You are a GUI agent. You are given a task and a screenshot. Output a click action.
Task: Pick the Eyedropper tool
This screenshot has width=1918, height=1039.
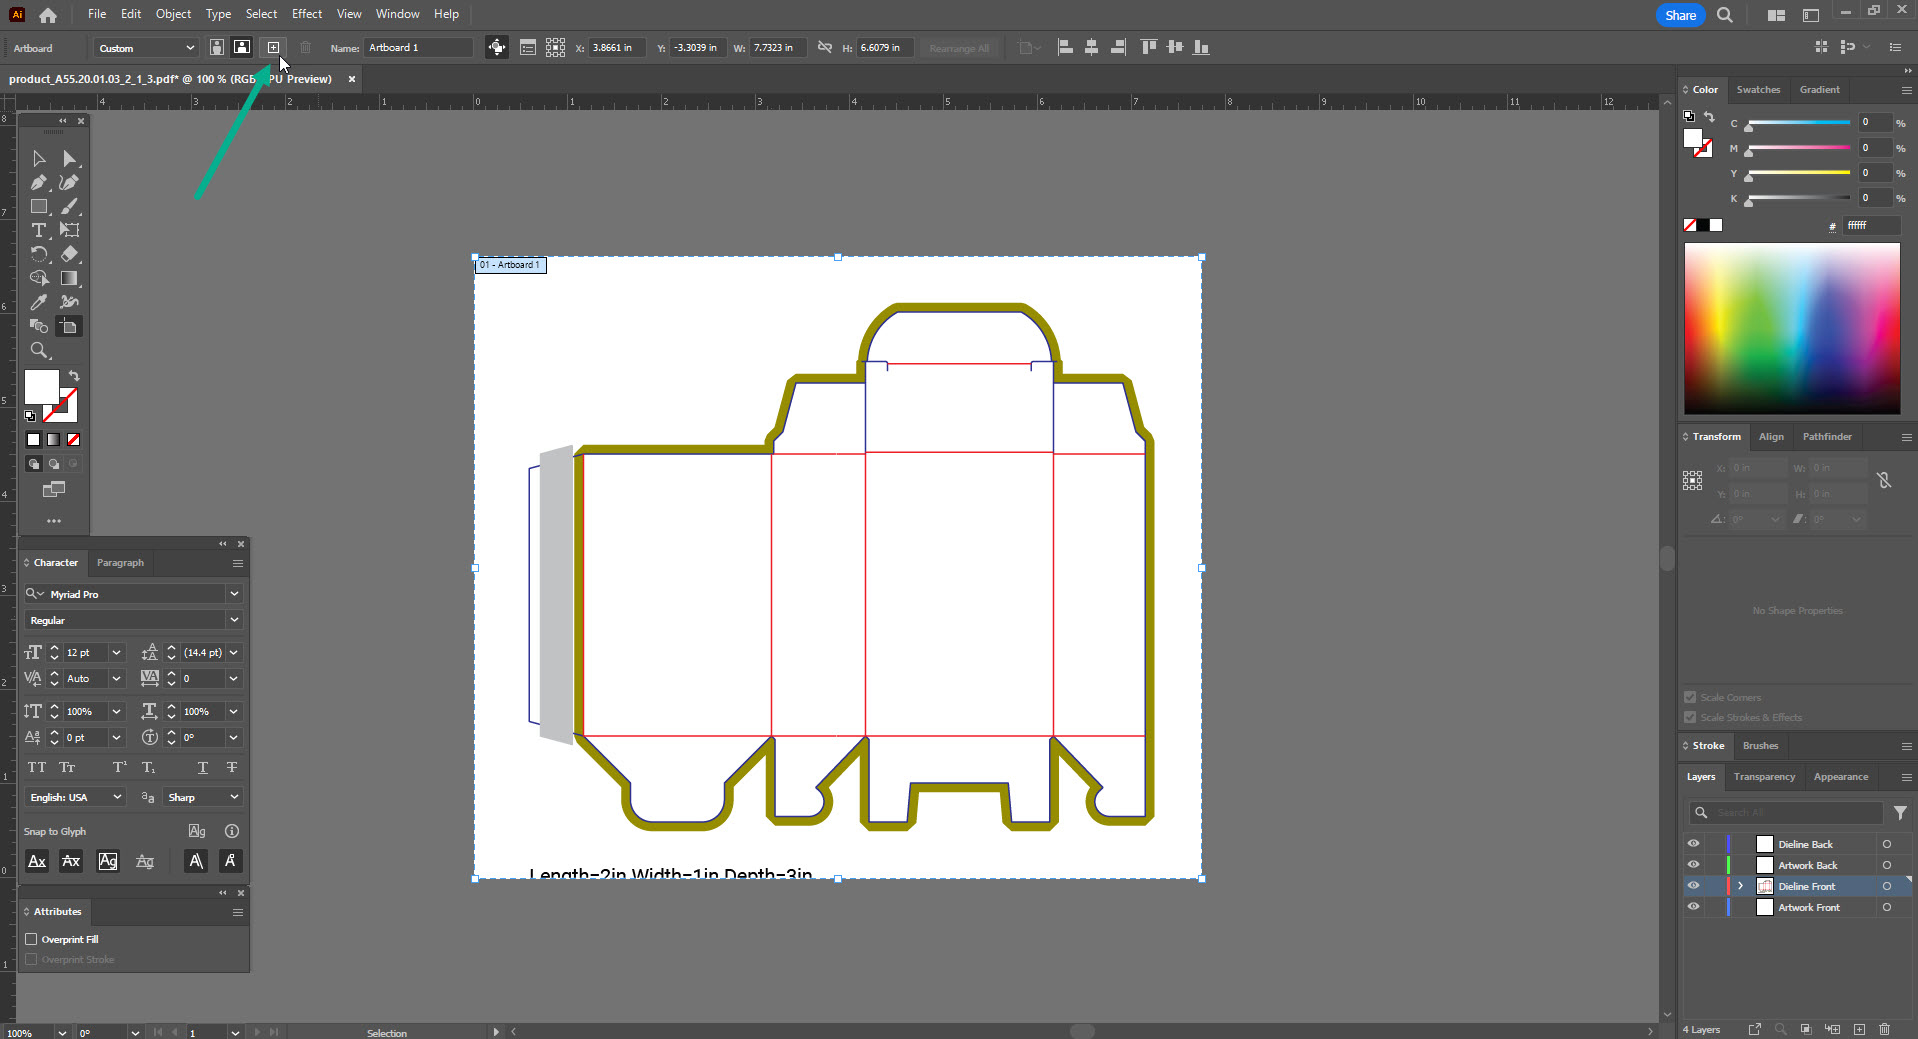[38, 302]
